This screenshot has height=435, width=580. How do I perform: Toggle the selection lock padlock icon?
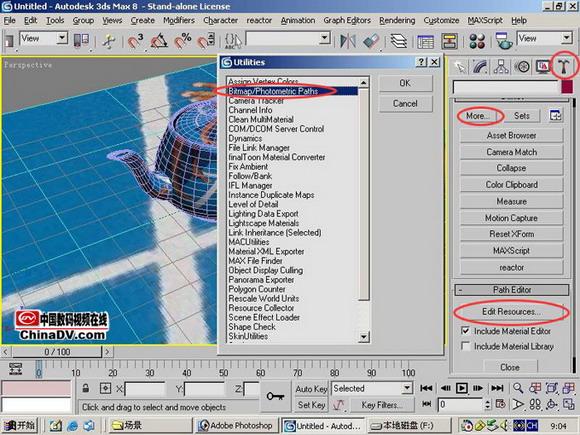click(x=86, y=388)
